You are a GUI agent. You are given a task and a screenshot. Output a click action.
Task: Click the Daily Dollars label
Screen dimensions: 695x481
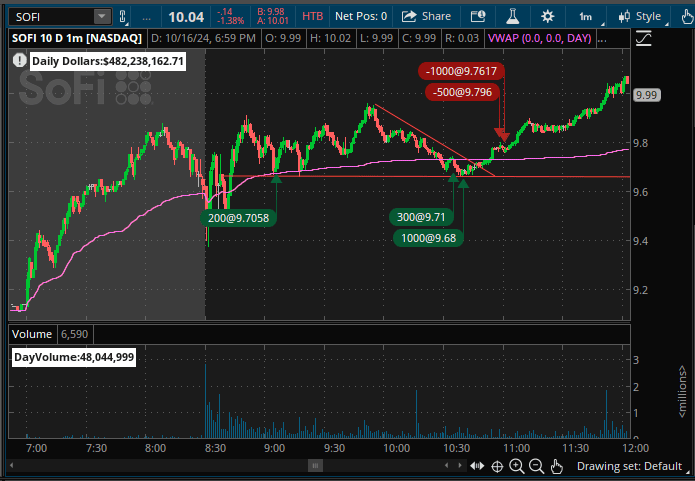(x=108, y=61)
